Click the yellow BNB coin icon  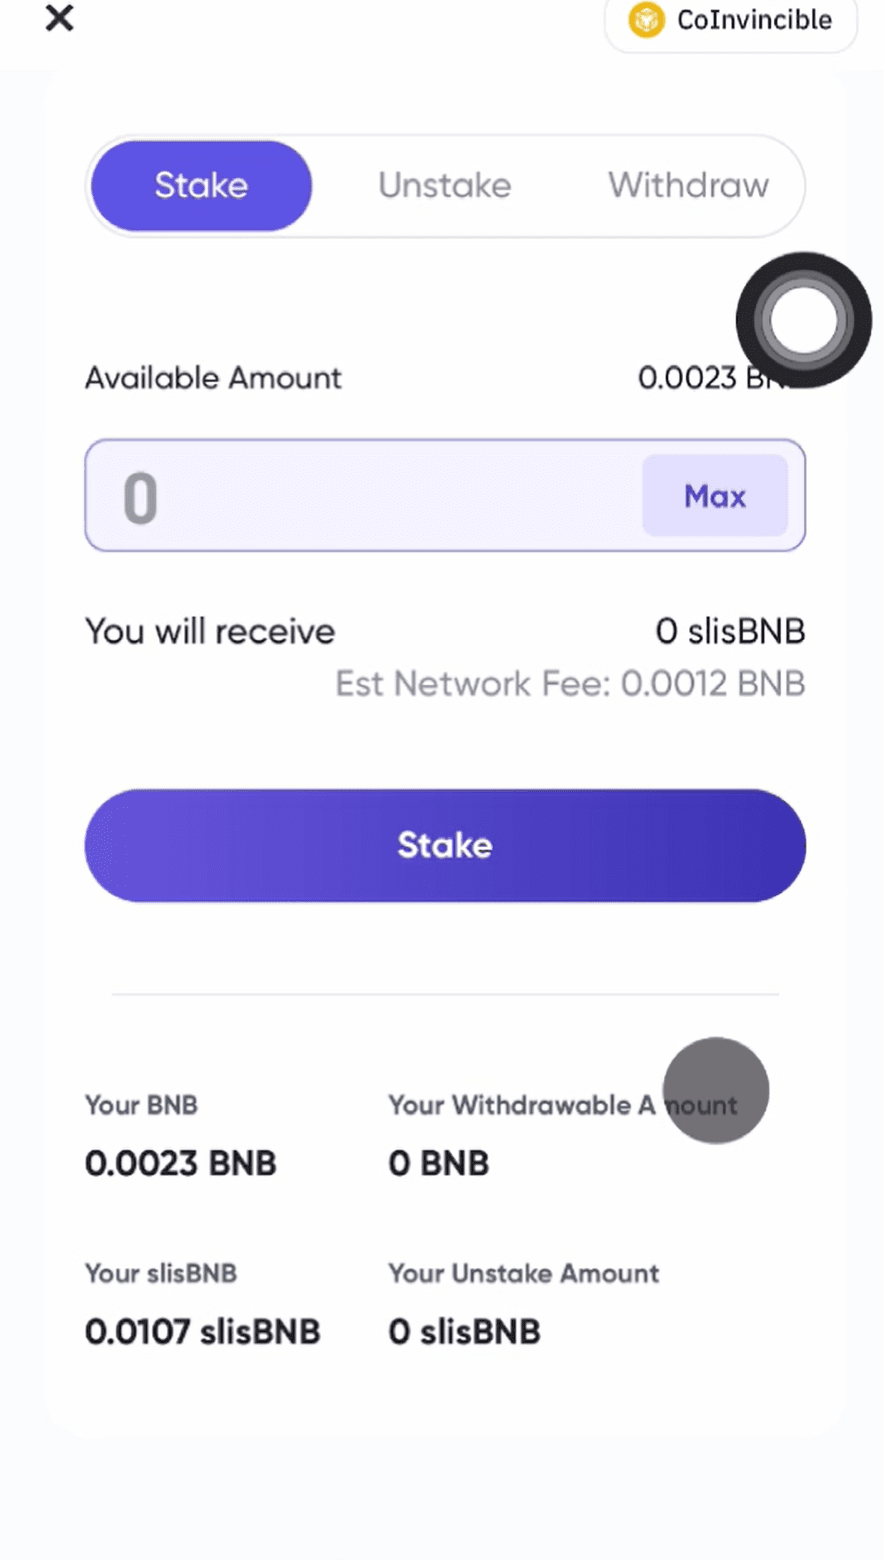[646, 20]
